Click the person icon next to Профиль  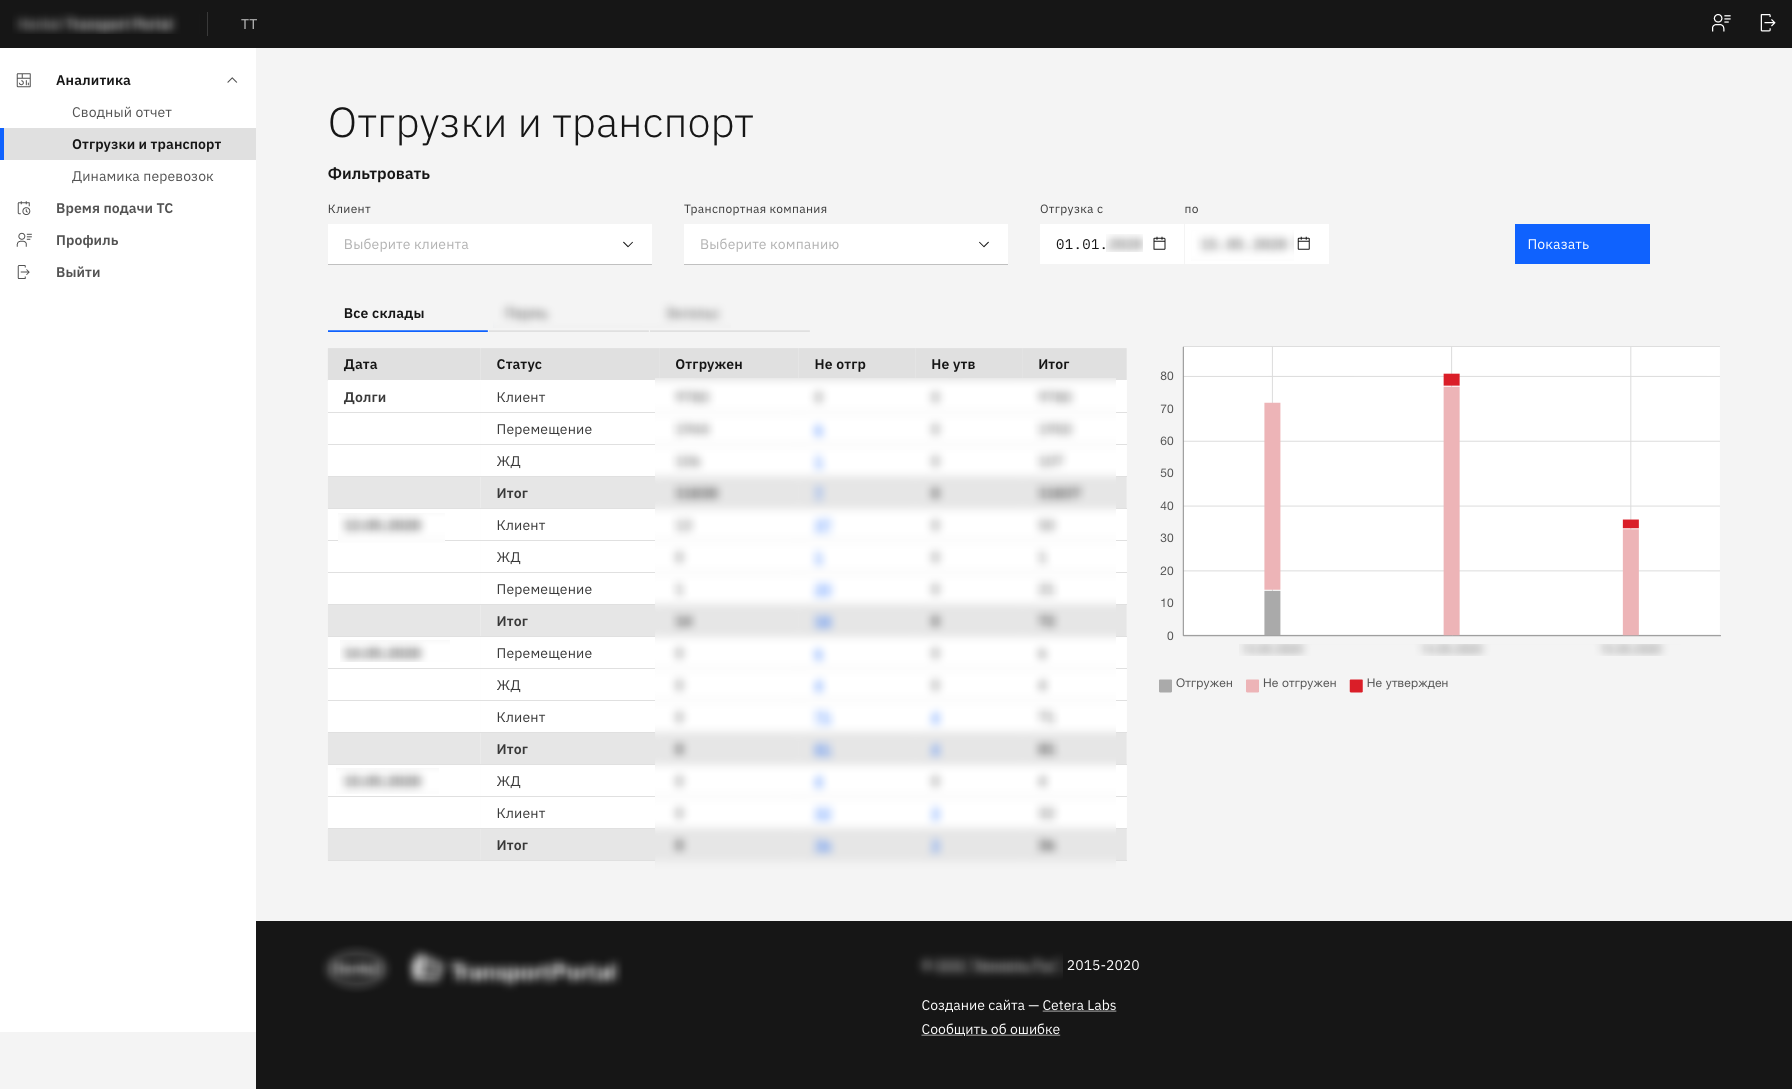(x=25, y=239)
